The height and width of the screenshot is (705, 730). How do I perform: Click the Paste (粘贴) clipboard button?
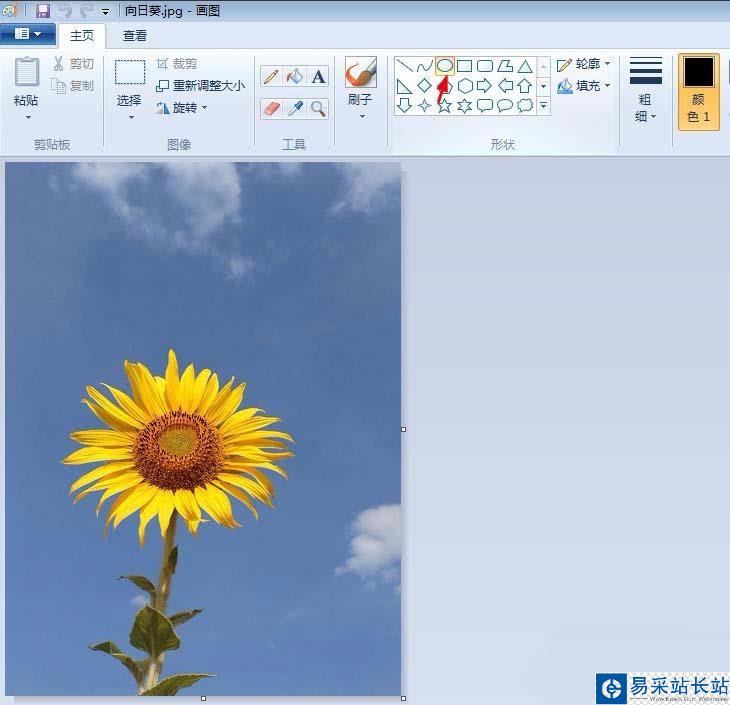point(27,81)
